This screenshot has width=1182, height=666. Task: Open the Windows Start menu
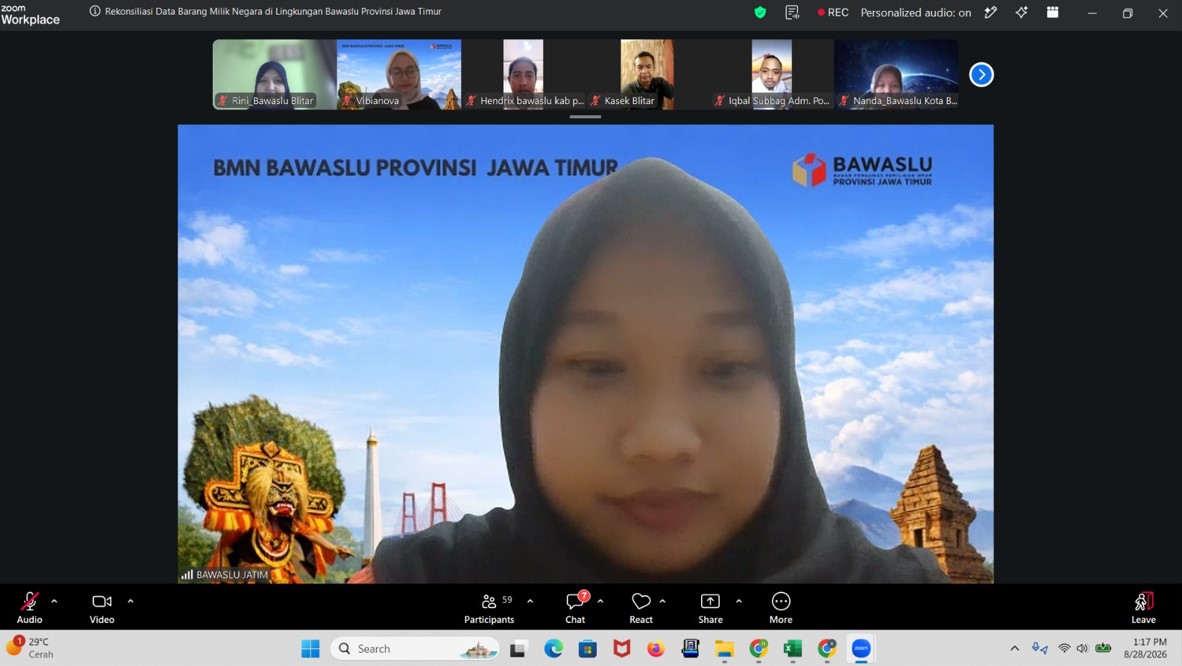311,649
